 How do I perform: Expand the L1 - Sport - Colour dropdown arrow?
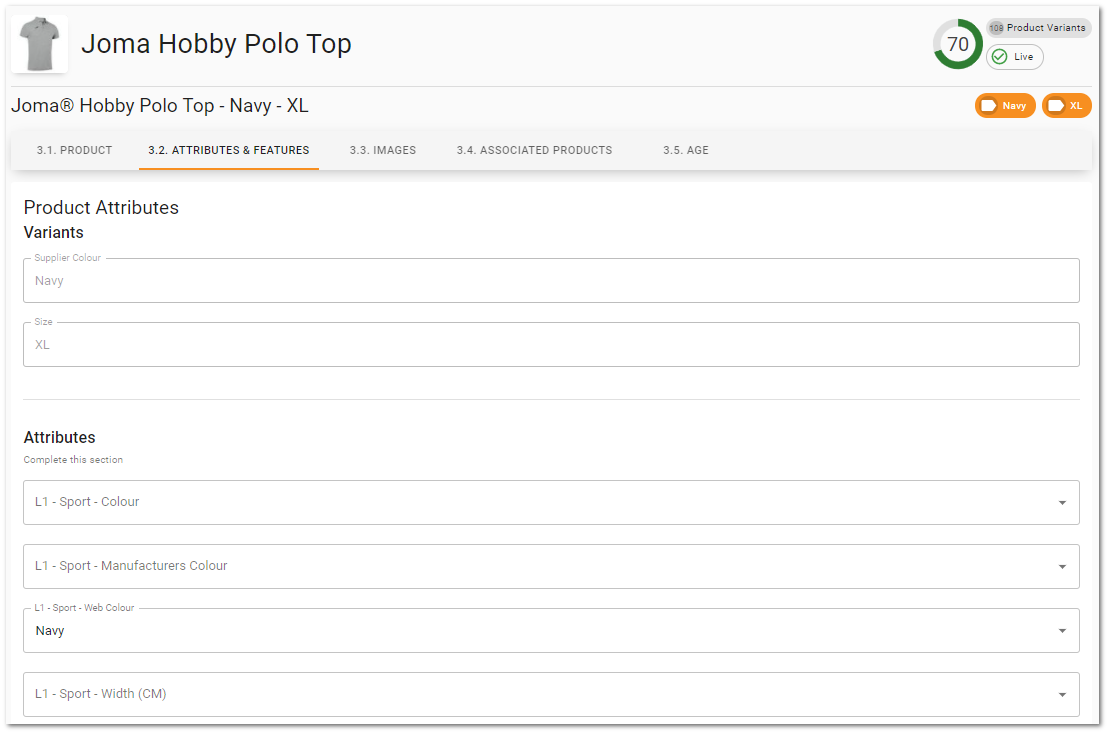tap(1062, 503)
